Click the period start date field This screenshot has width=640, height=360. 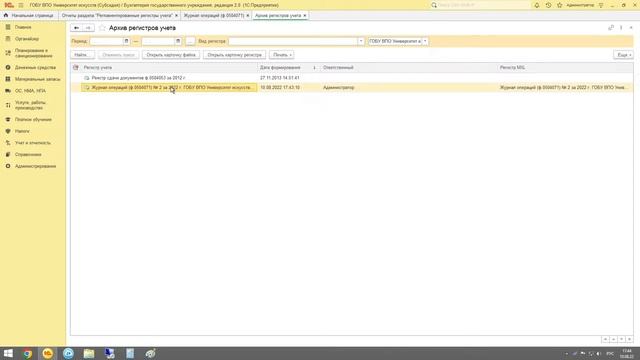[106, 41]
